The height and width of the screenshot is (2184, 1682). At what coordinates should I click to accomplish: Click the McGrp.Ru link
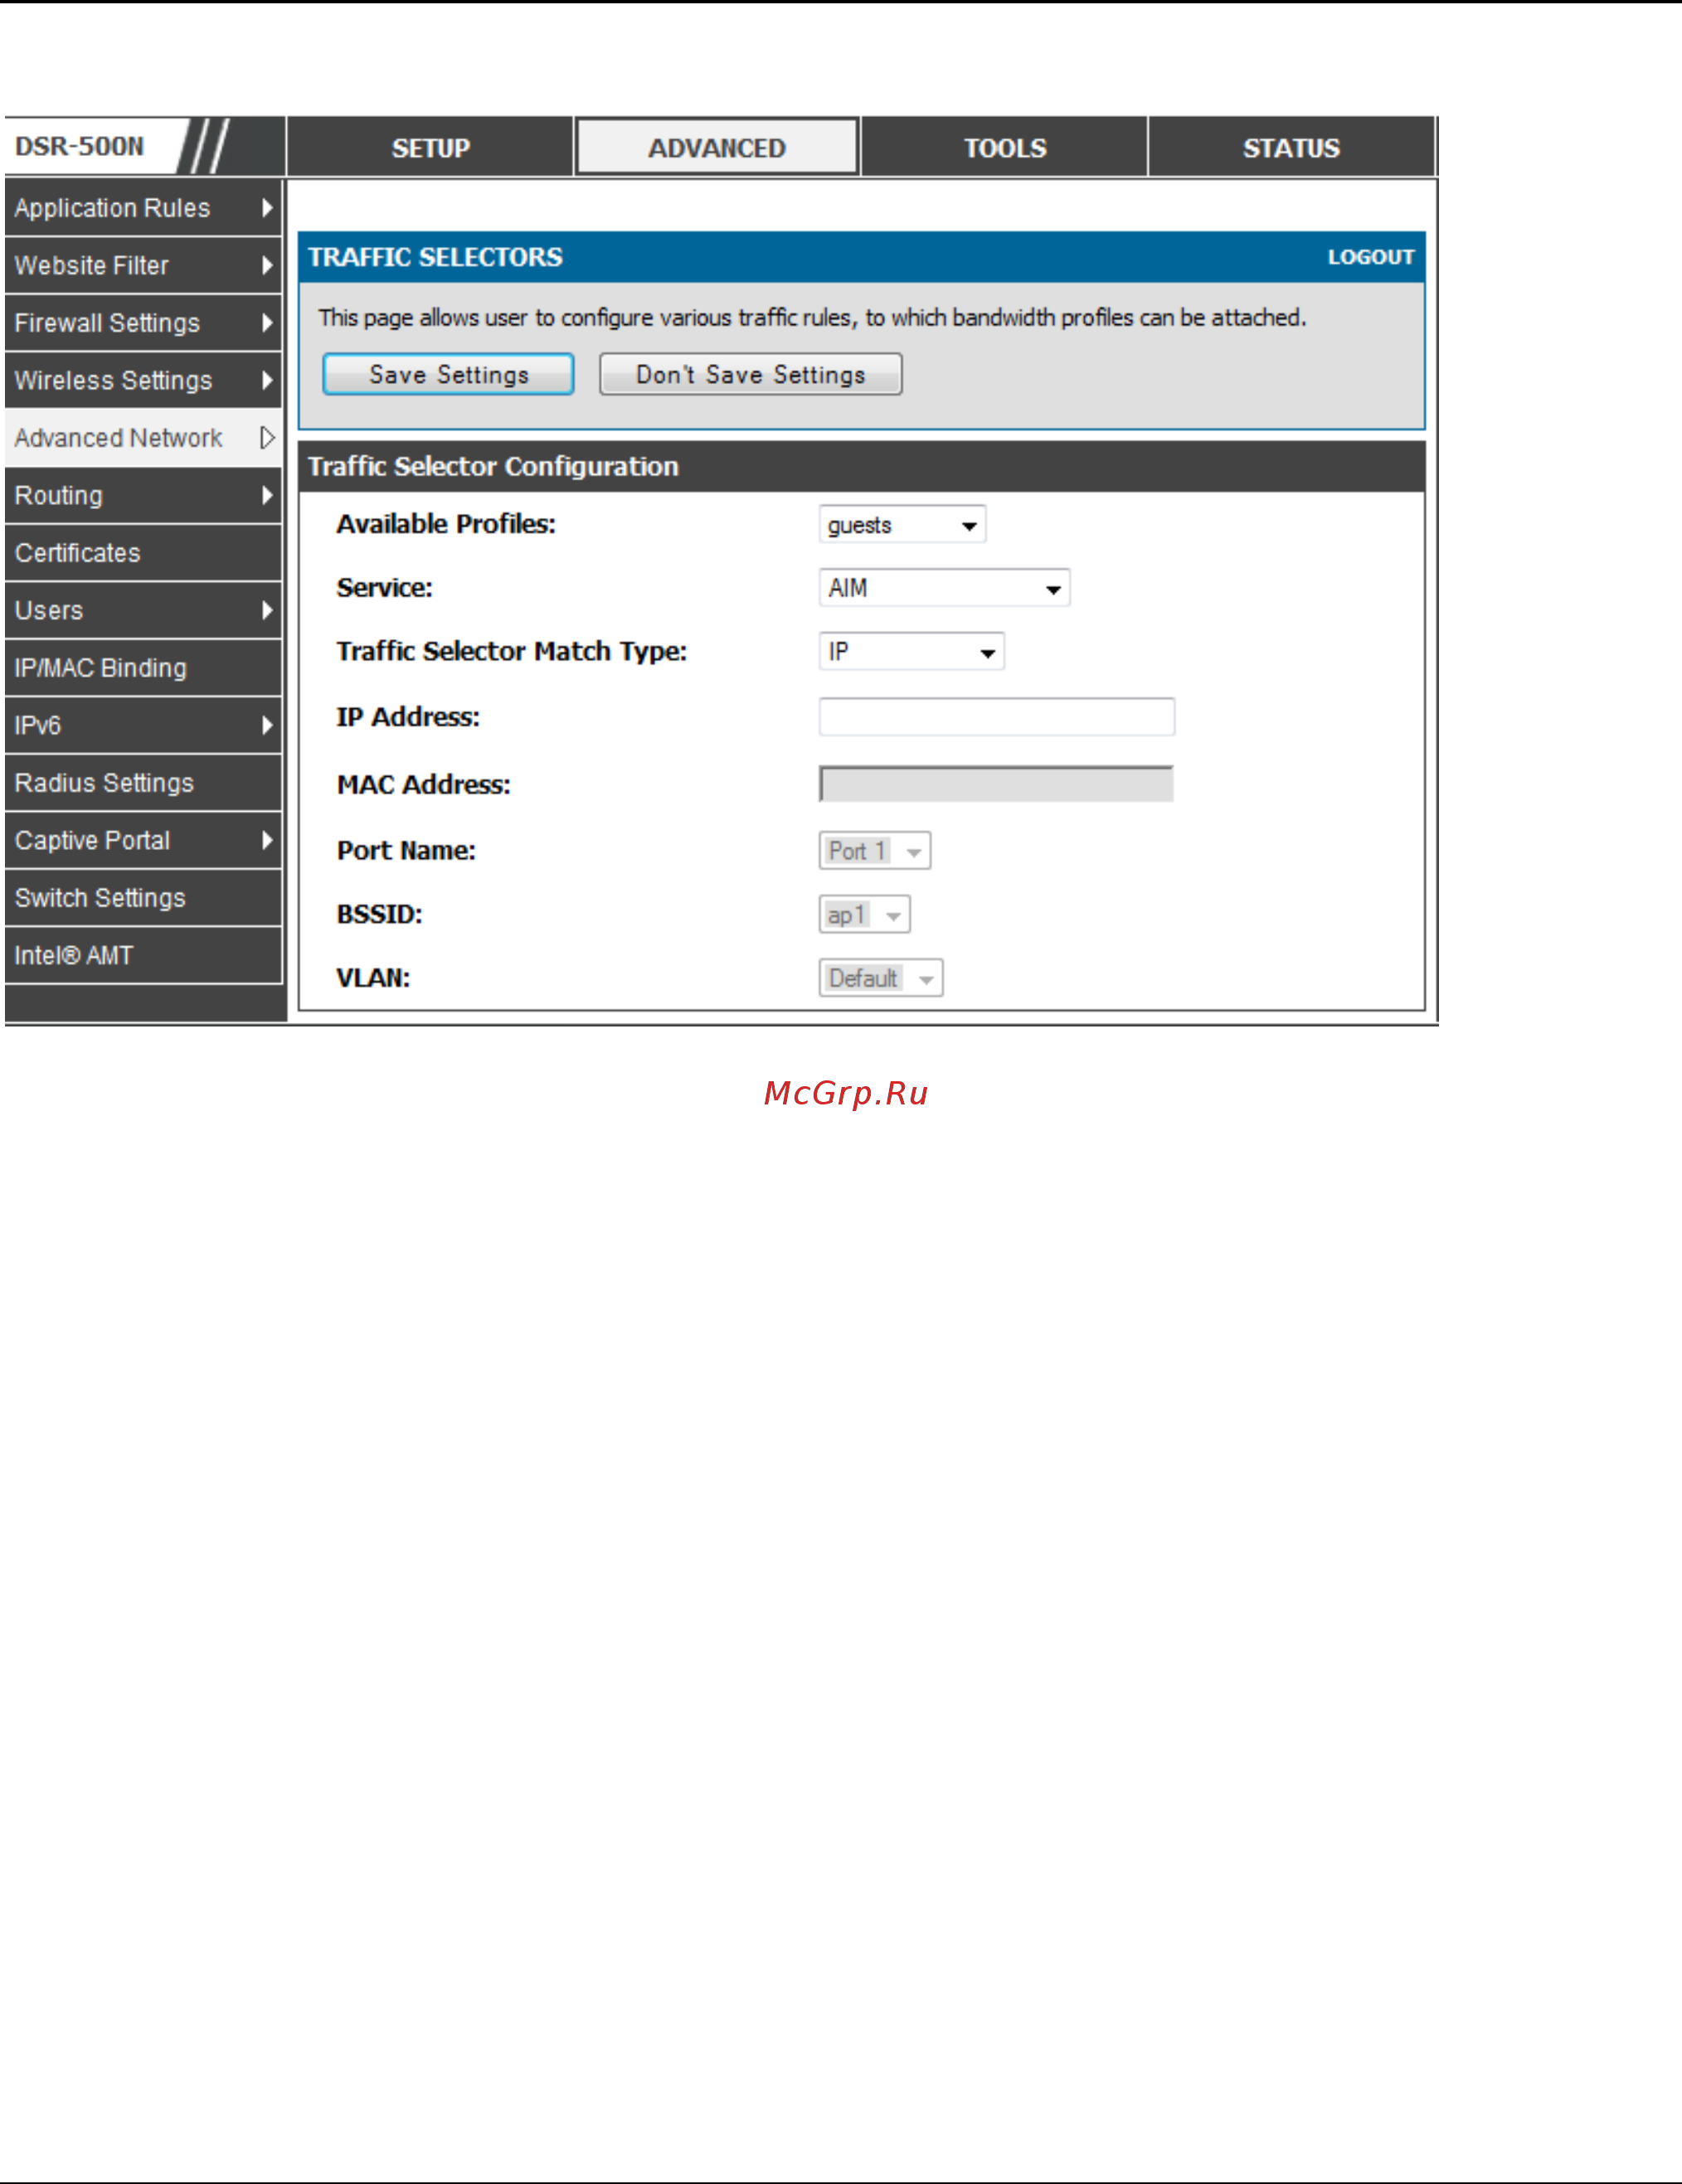coord(846,1094)
